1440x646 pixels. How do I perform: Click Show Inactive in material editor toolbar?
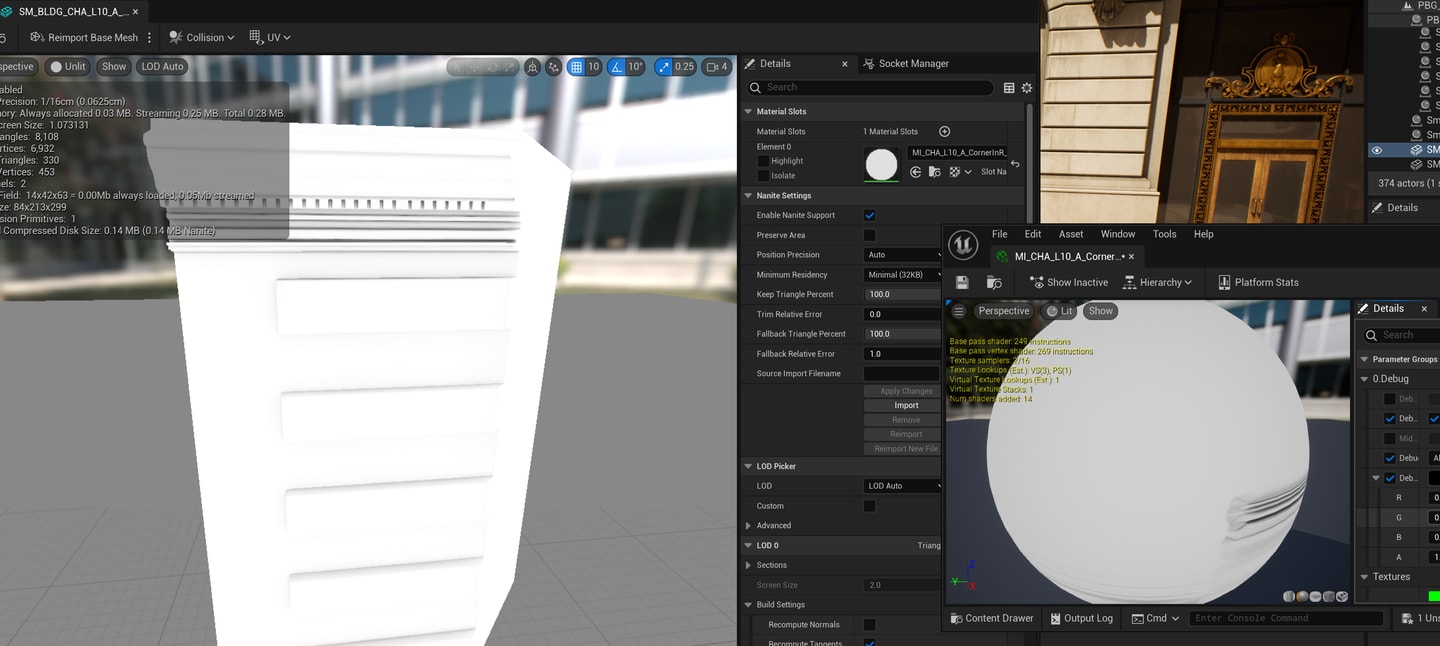[1068, 283]
